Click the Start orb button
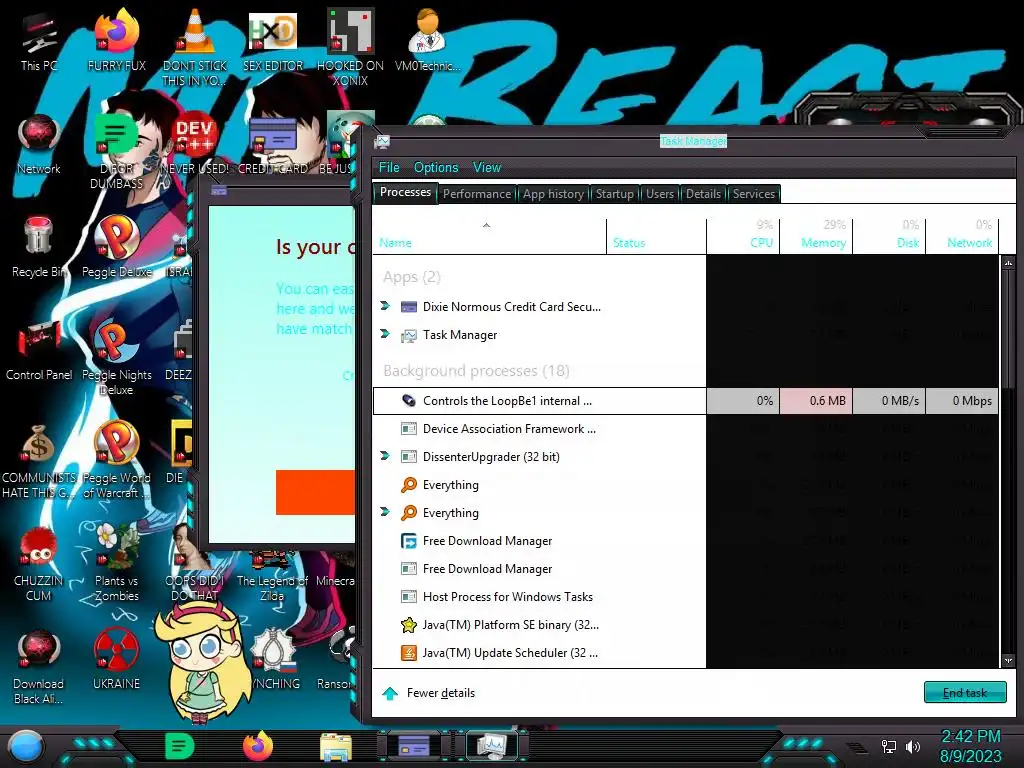Screen dimensions: 1024x768 point(26,747)
